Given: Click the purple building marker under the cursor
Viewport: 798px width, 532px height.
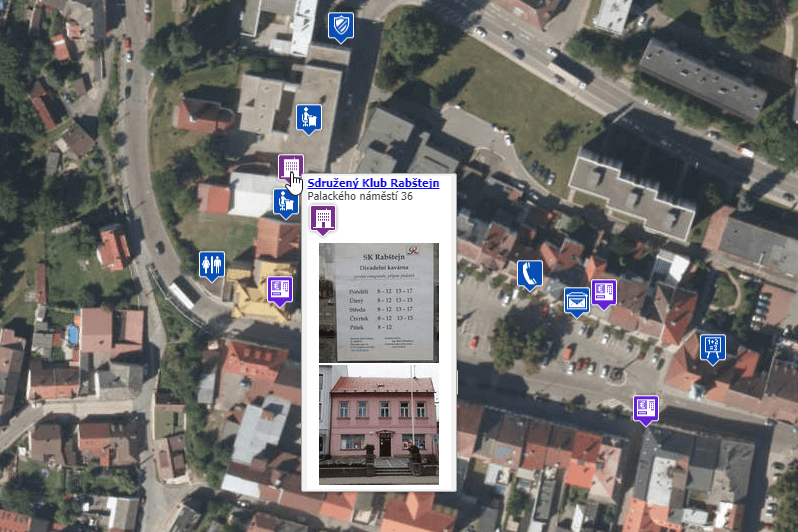Looking at the screenshot, I should [291, 169].
